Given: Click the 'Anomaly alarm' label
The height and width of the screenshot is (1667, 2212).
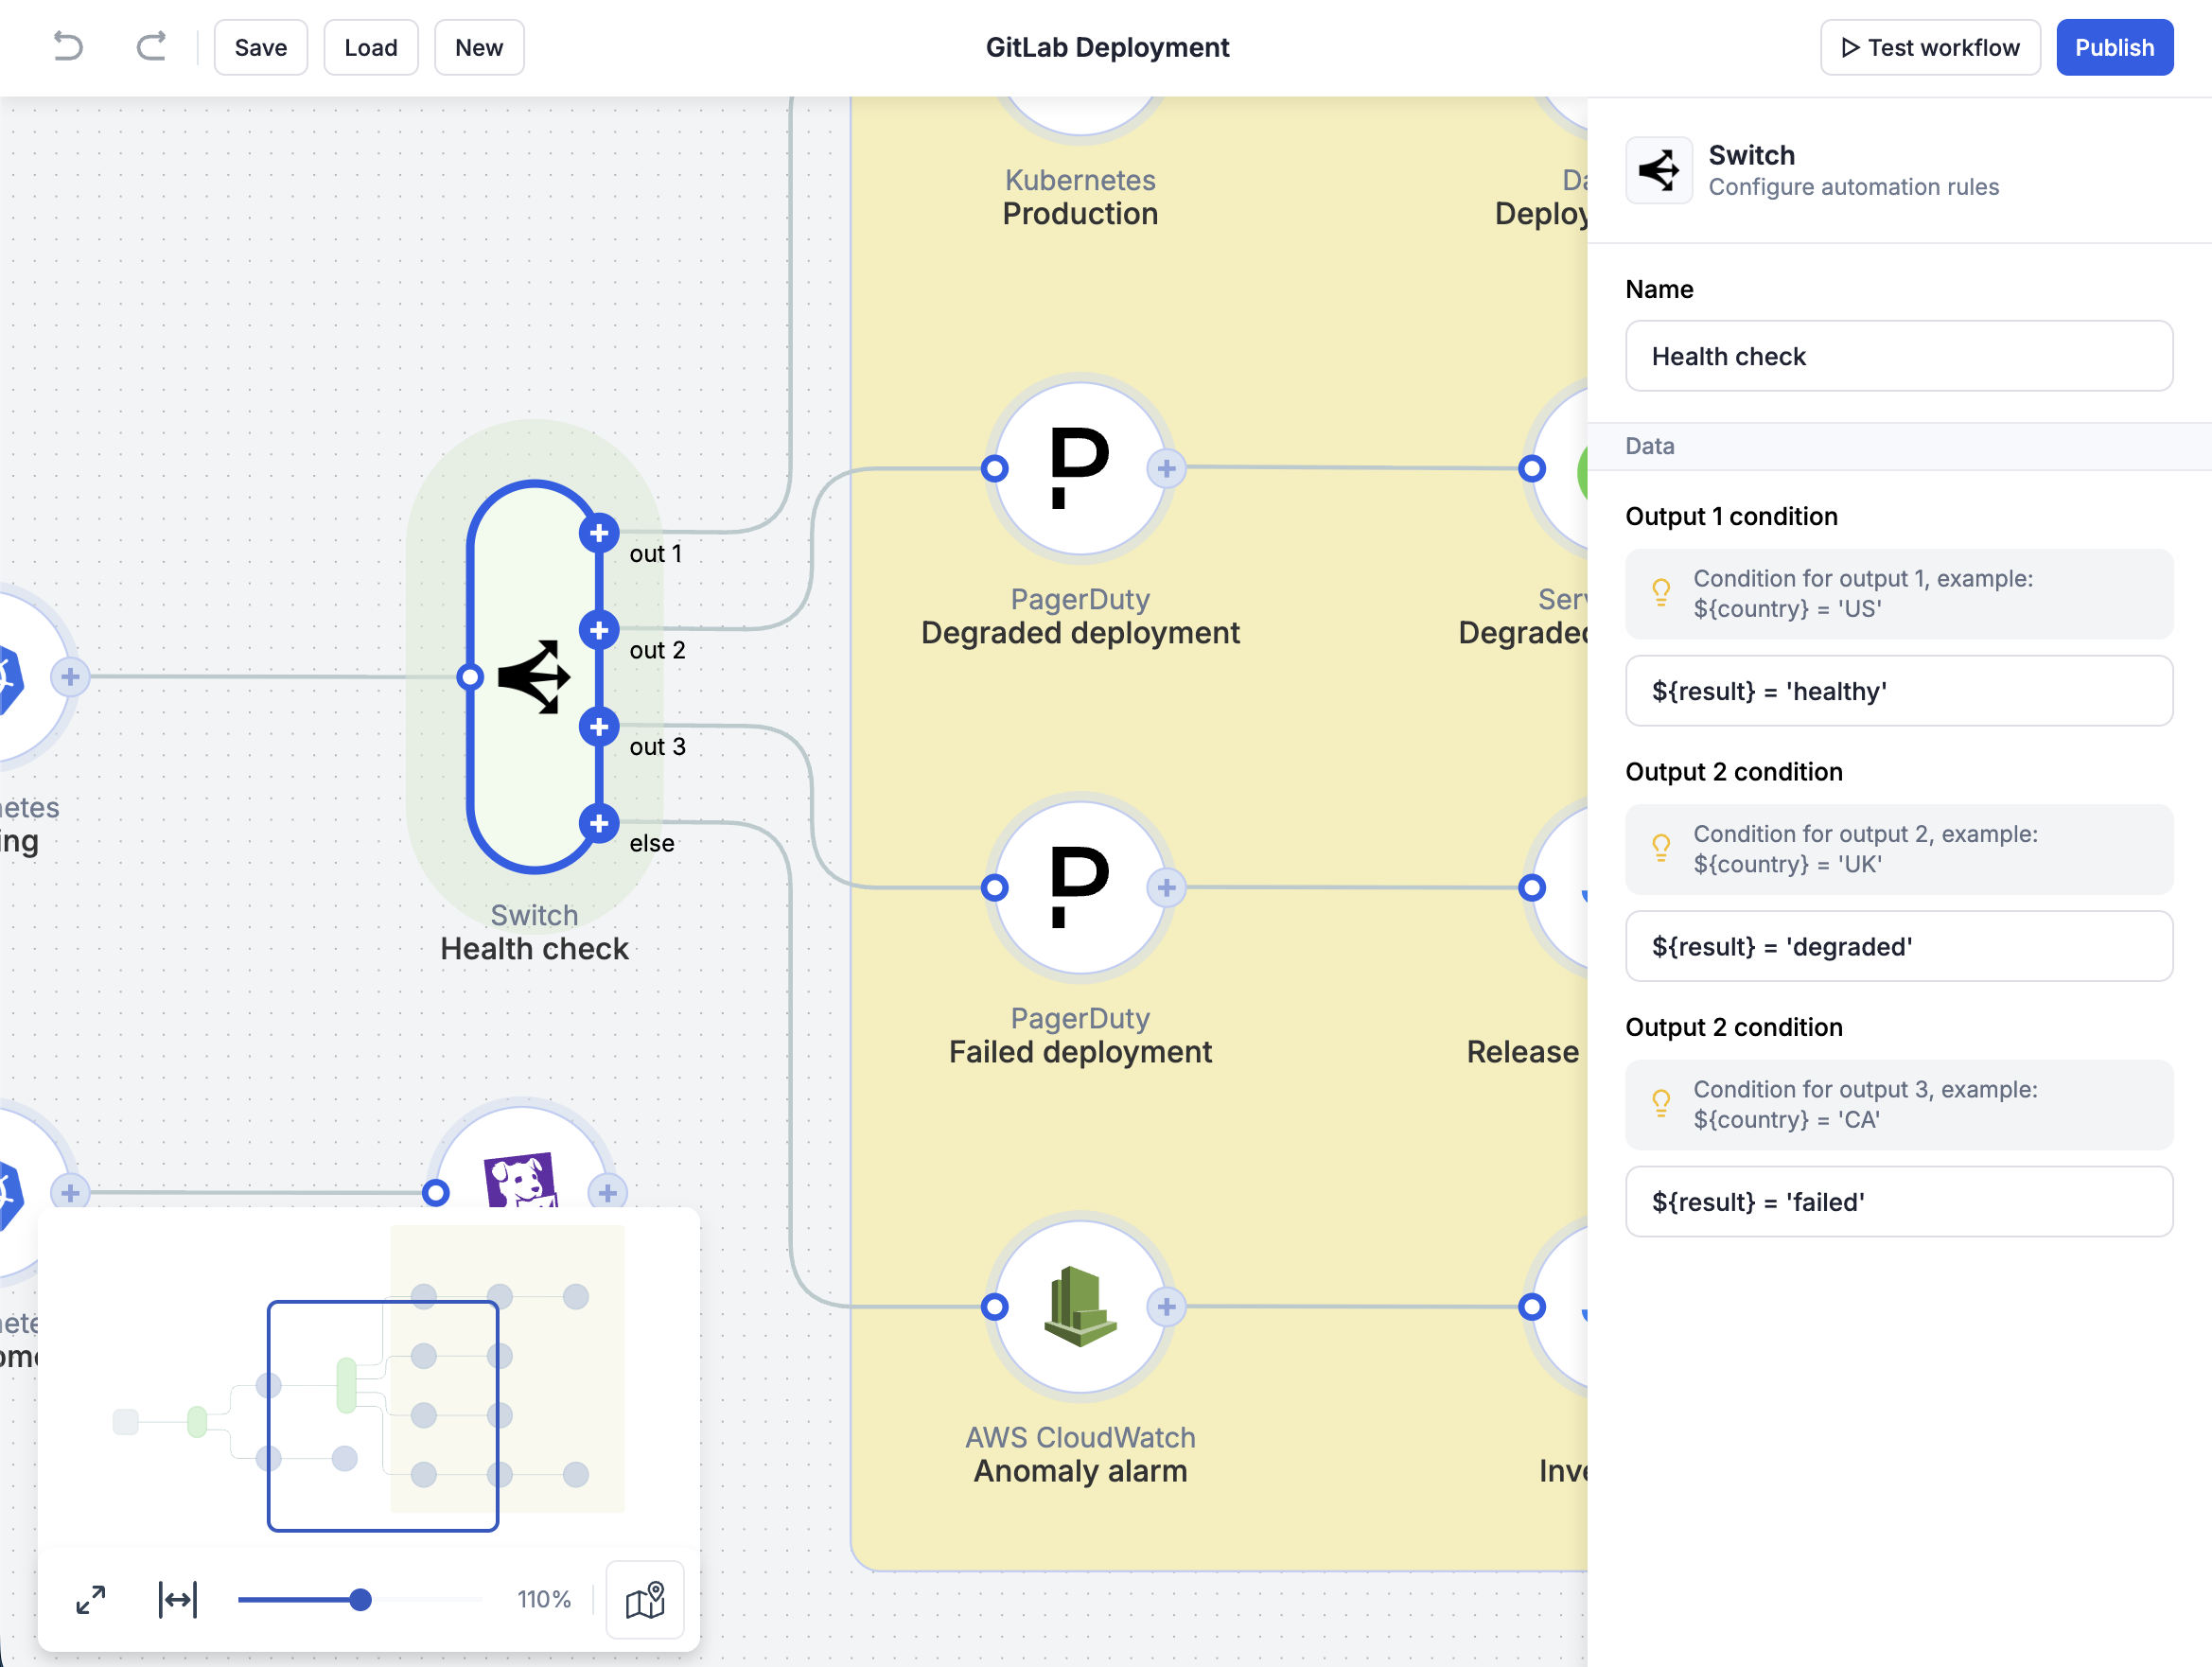Looking at the screenshot, I should pyautogui.click(x=1080, y=1471).
